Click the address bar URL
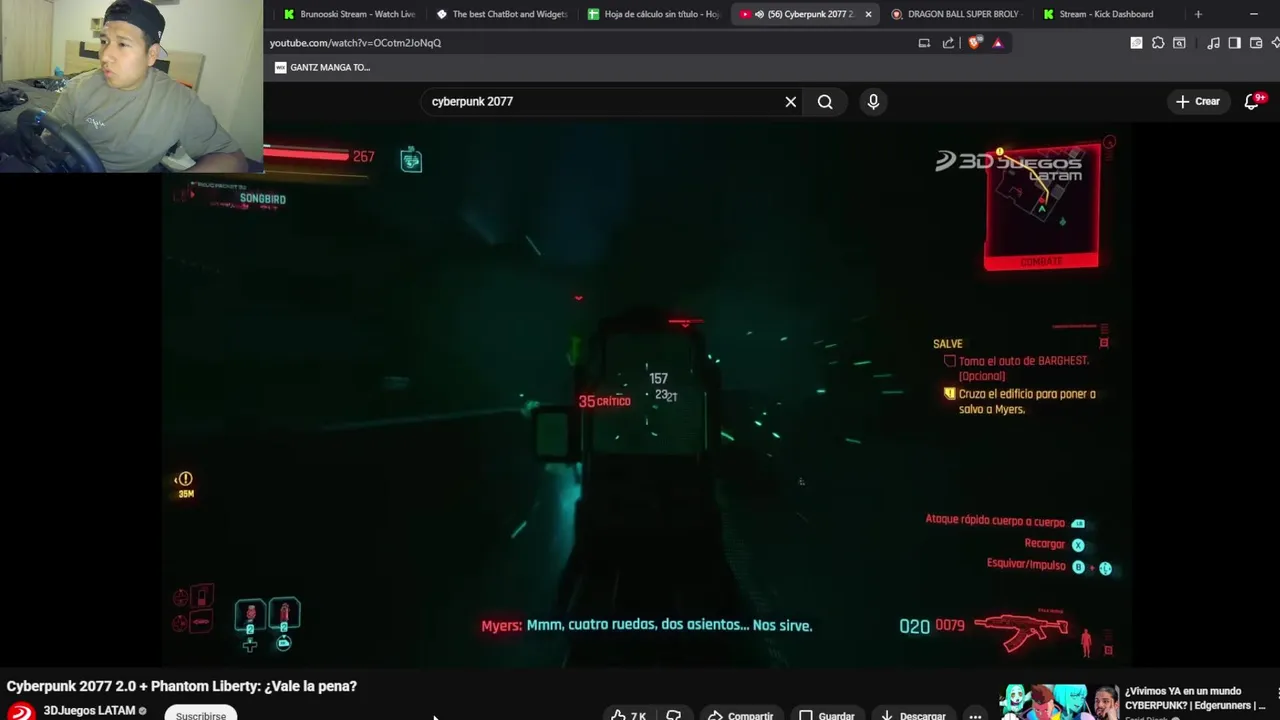The height and width of the screenshot is (720, 1280). [x=355, y=43]
